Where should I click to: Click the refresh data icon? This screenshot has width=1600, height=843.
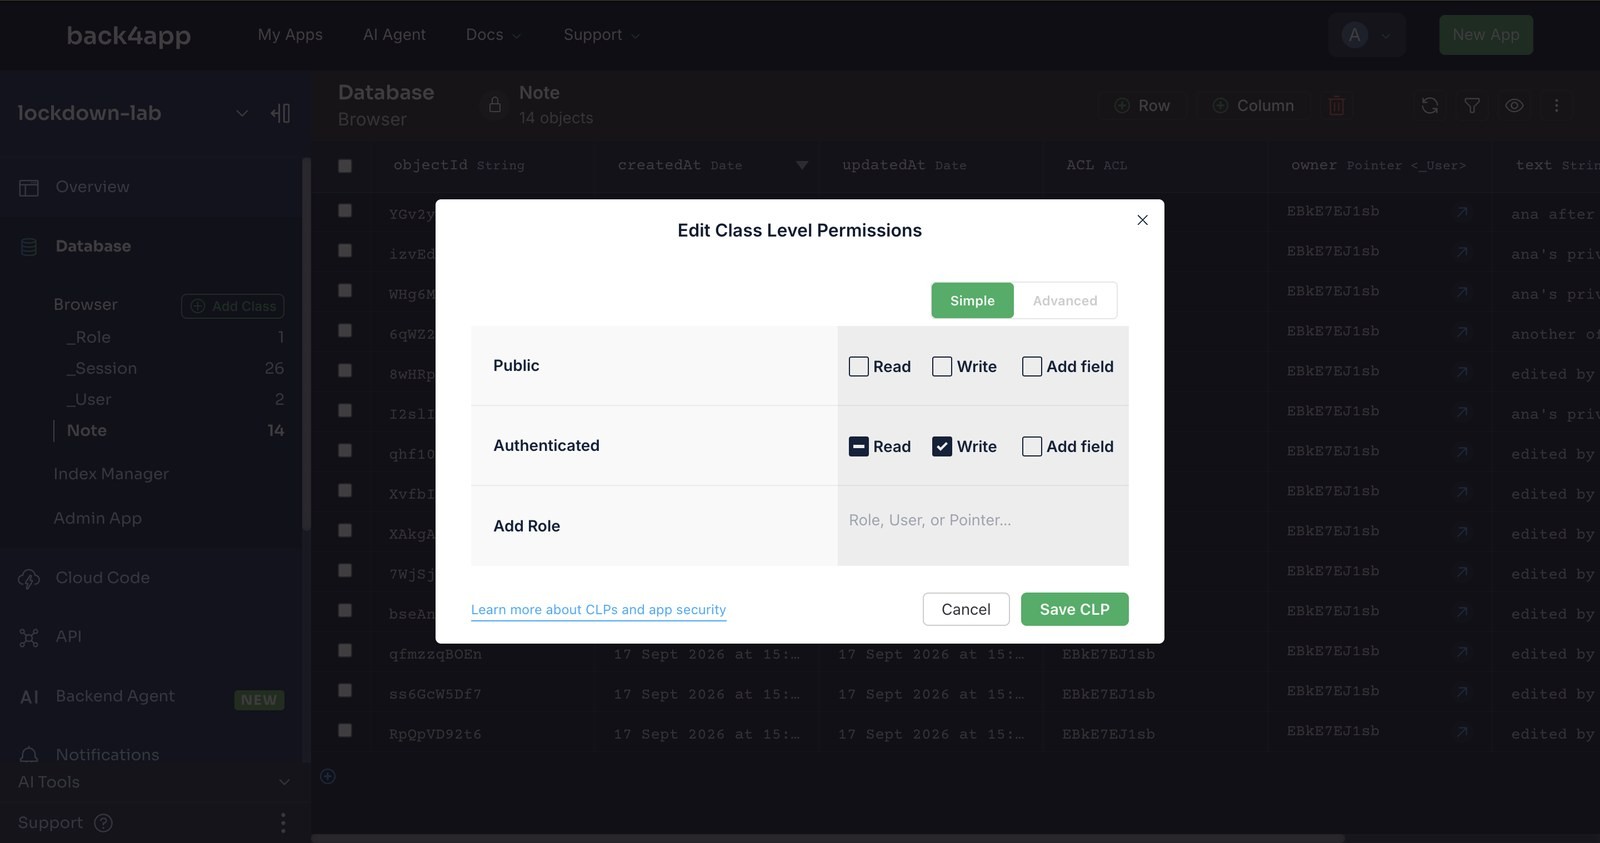point(1430,105)
